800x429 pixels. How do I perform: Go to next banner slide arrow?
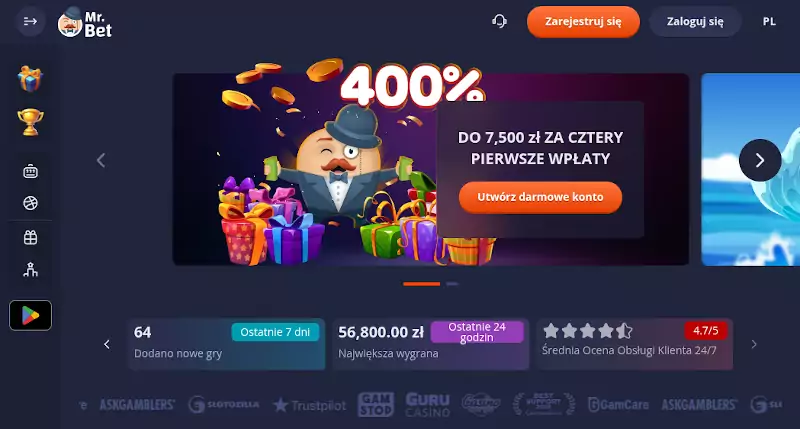[x=760, y=160]
